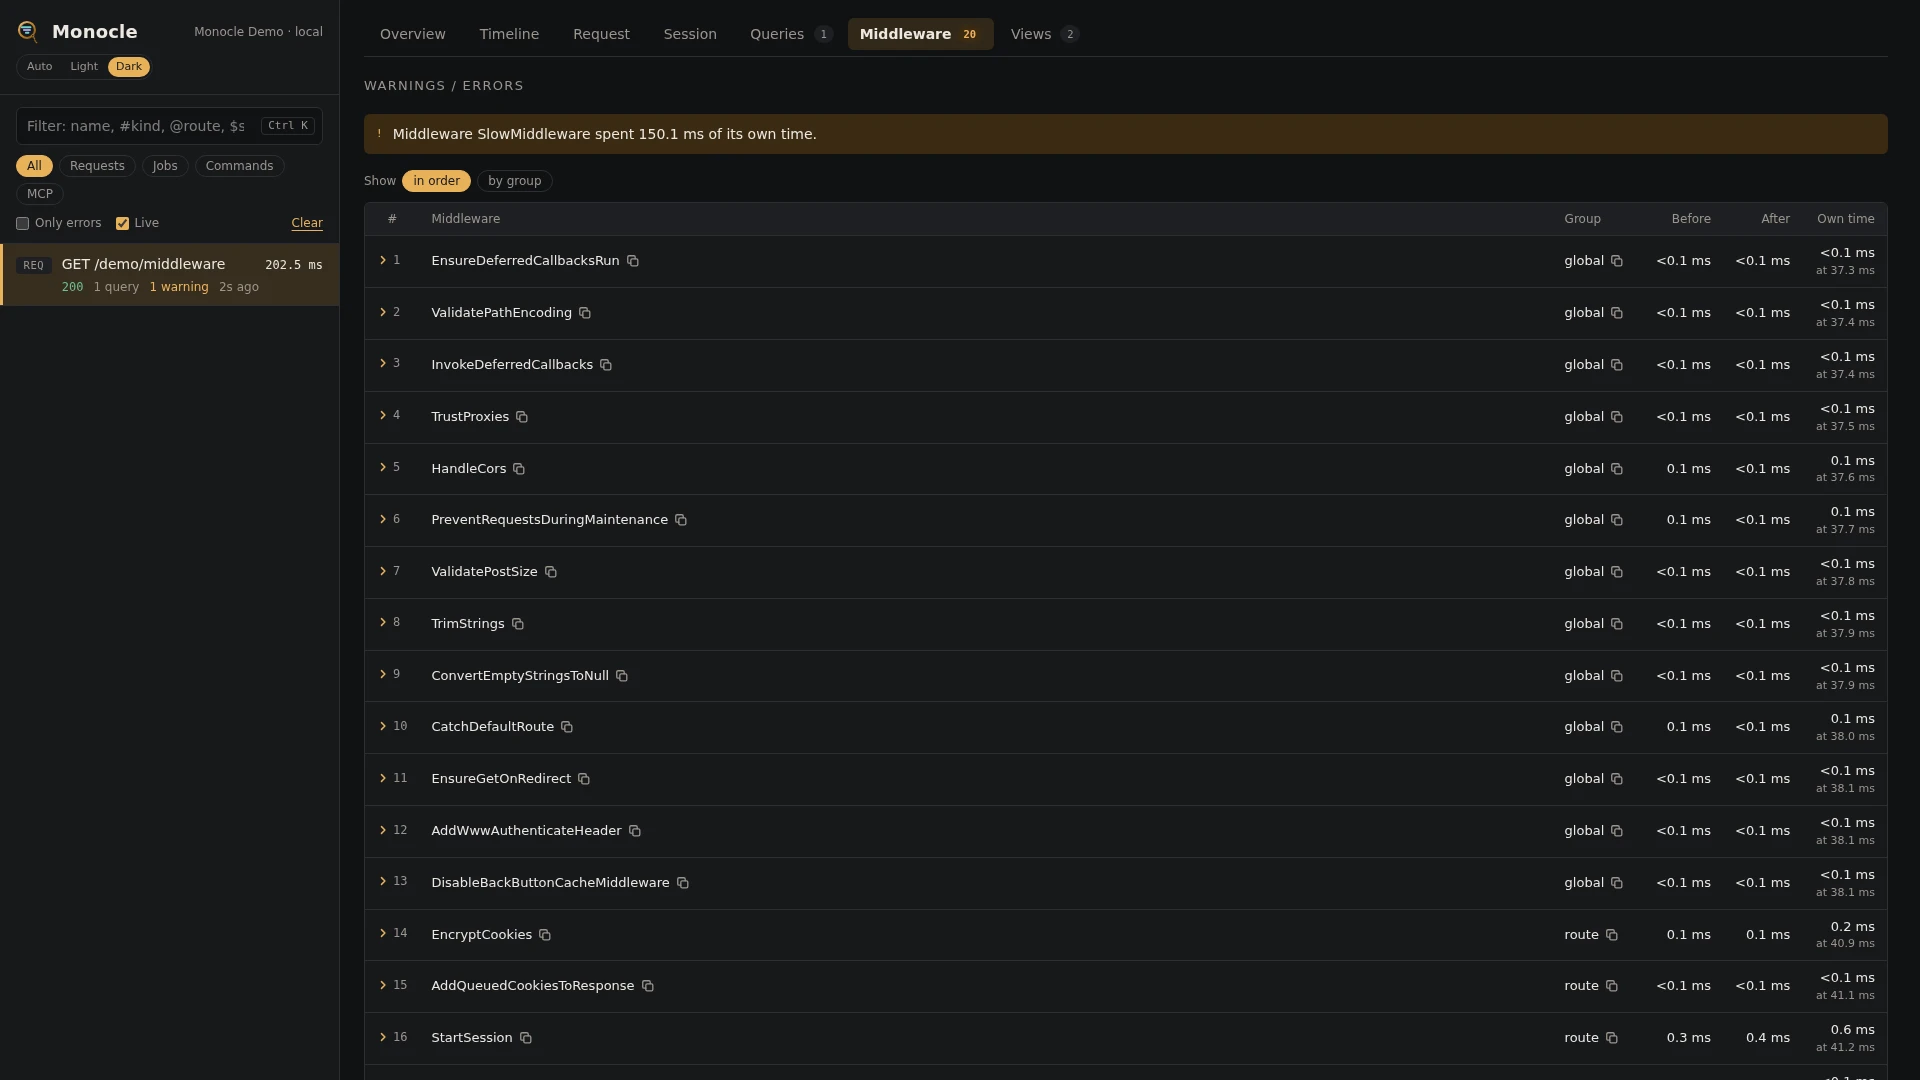
Task: Copy the EnsureGetOnRedirect middleware name
Action: [x=584, y=779]
